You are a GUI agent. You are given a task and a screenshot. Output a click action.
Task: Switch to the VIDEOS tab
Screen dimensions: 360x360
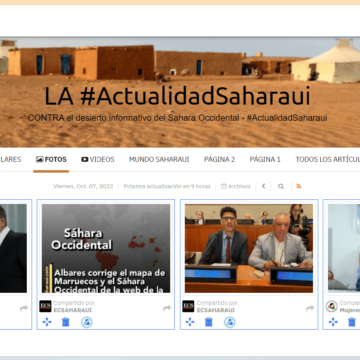coord(98,159)
